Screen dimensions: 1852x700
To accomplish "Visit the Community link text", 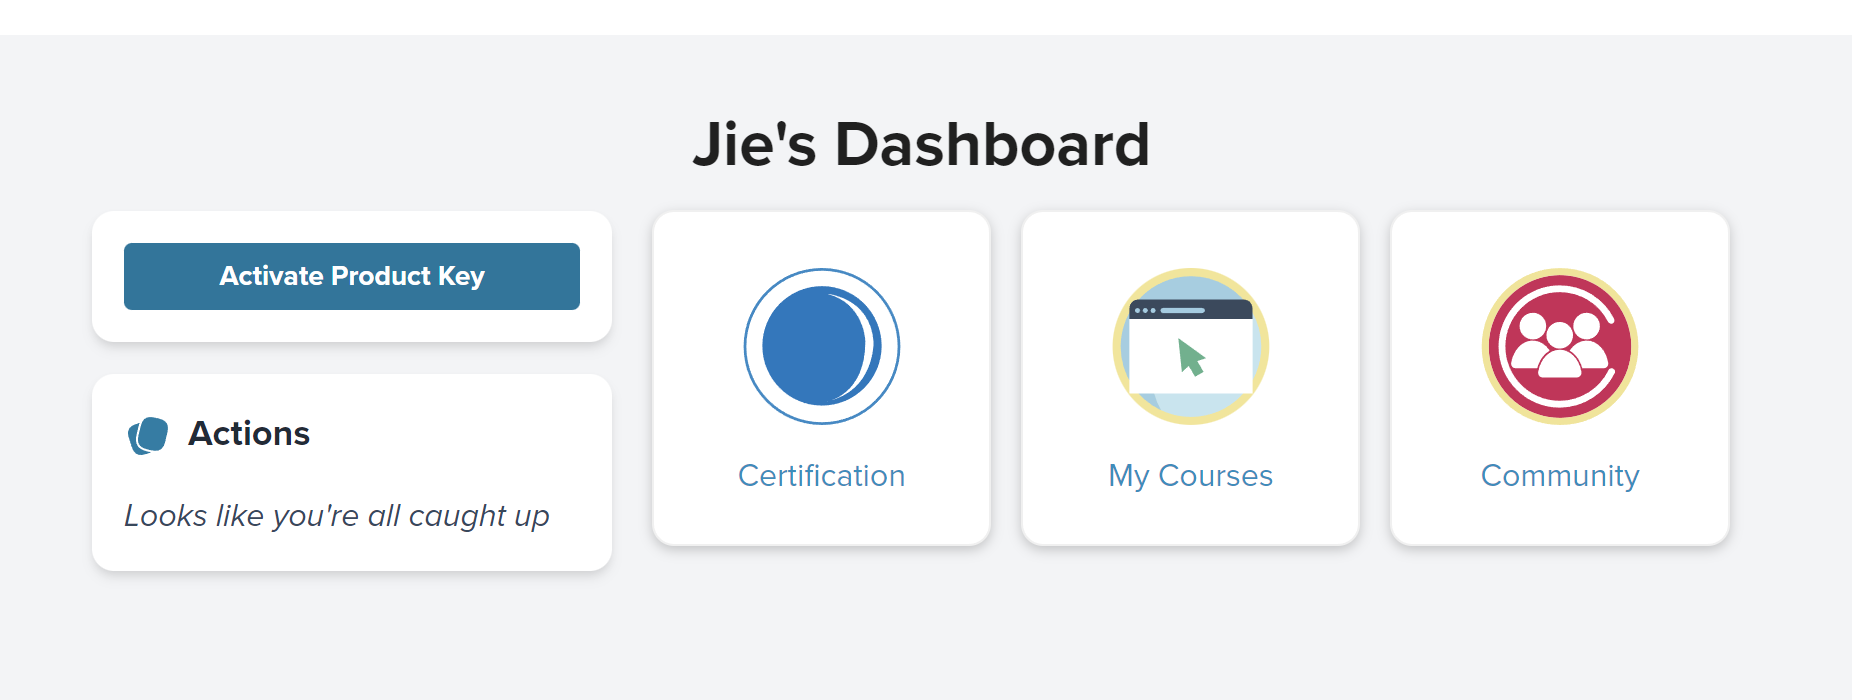I will 1559,476.
